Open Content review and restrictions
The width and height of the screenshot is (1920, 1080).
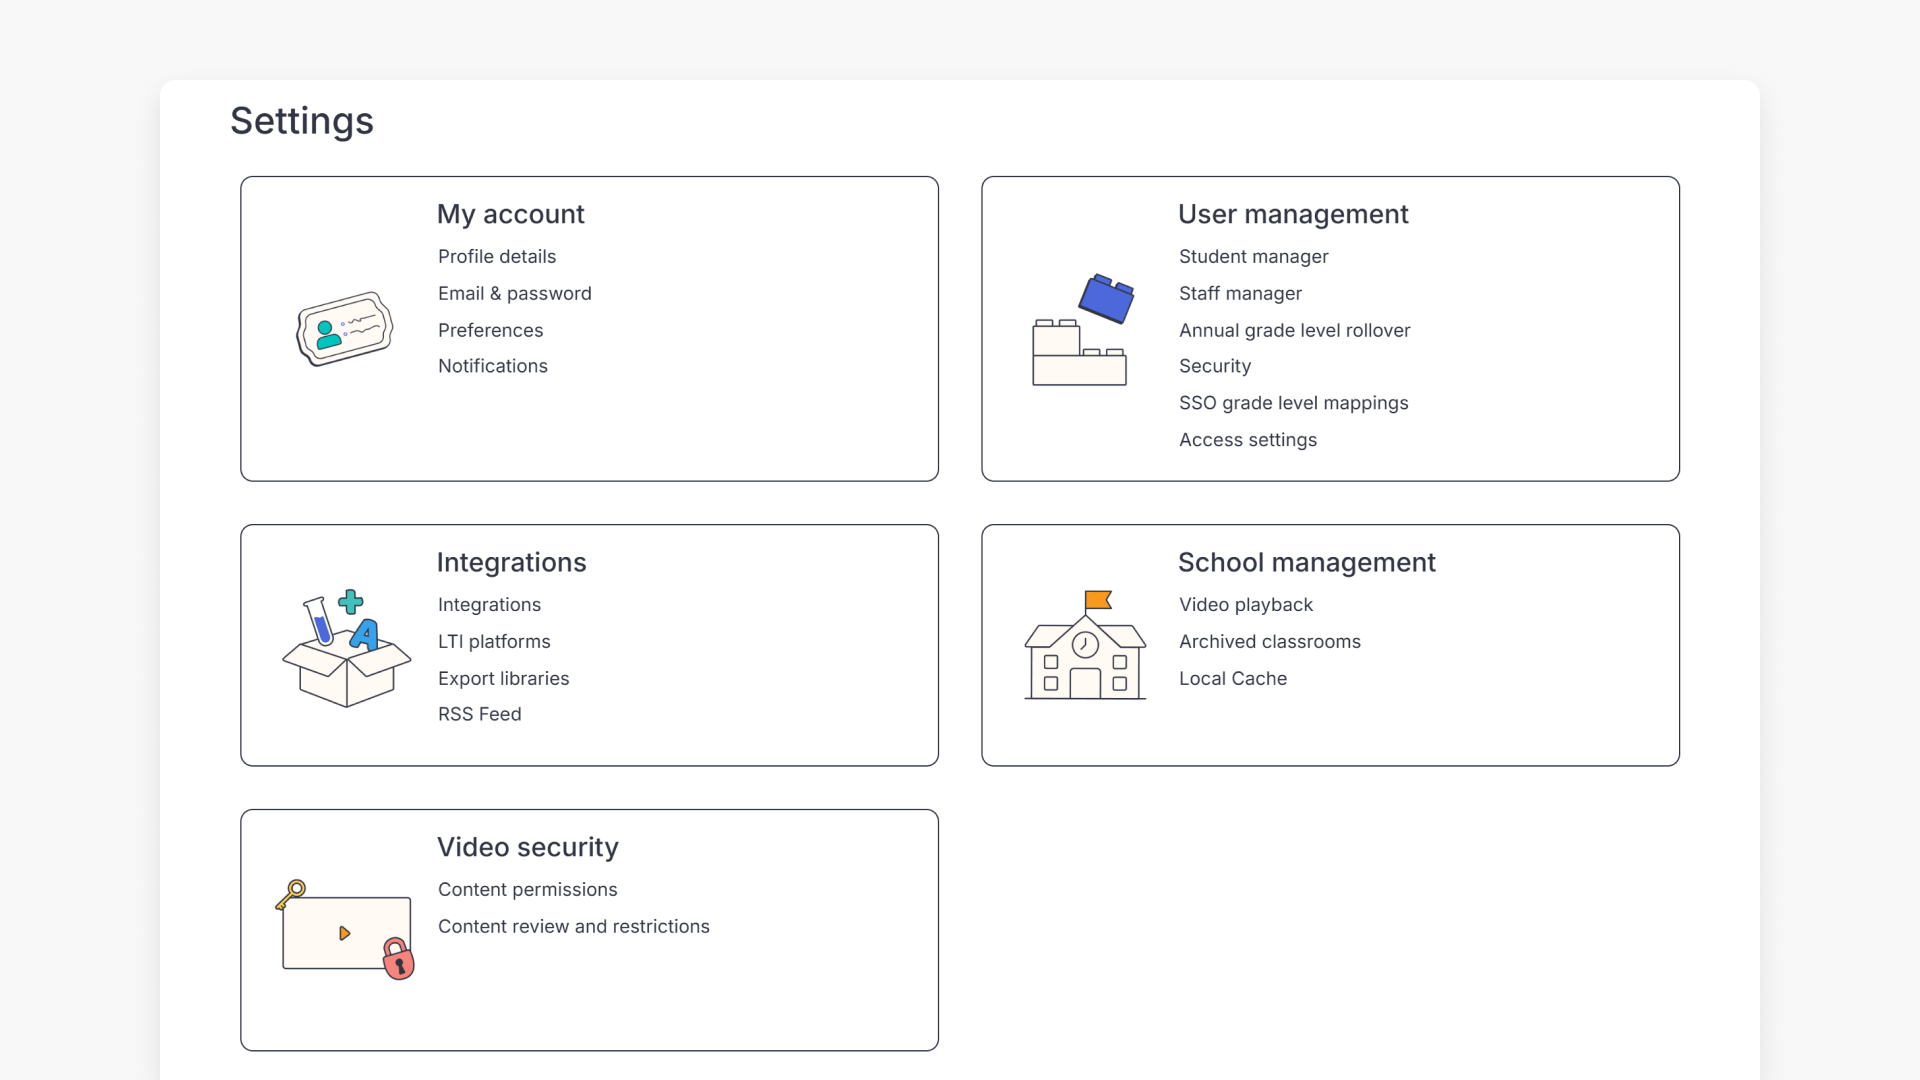573,926
